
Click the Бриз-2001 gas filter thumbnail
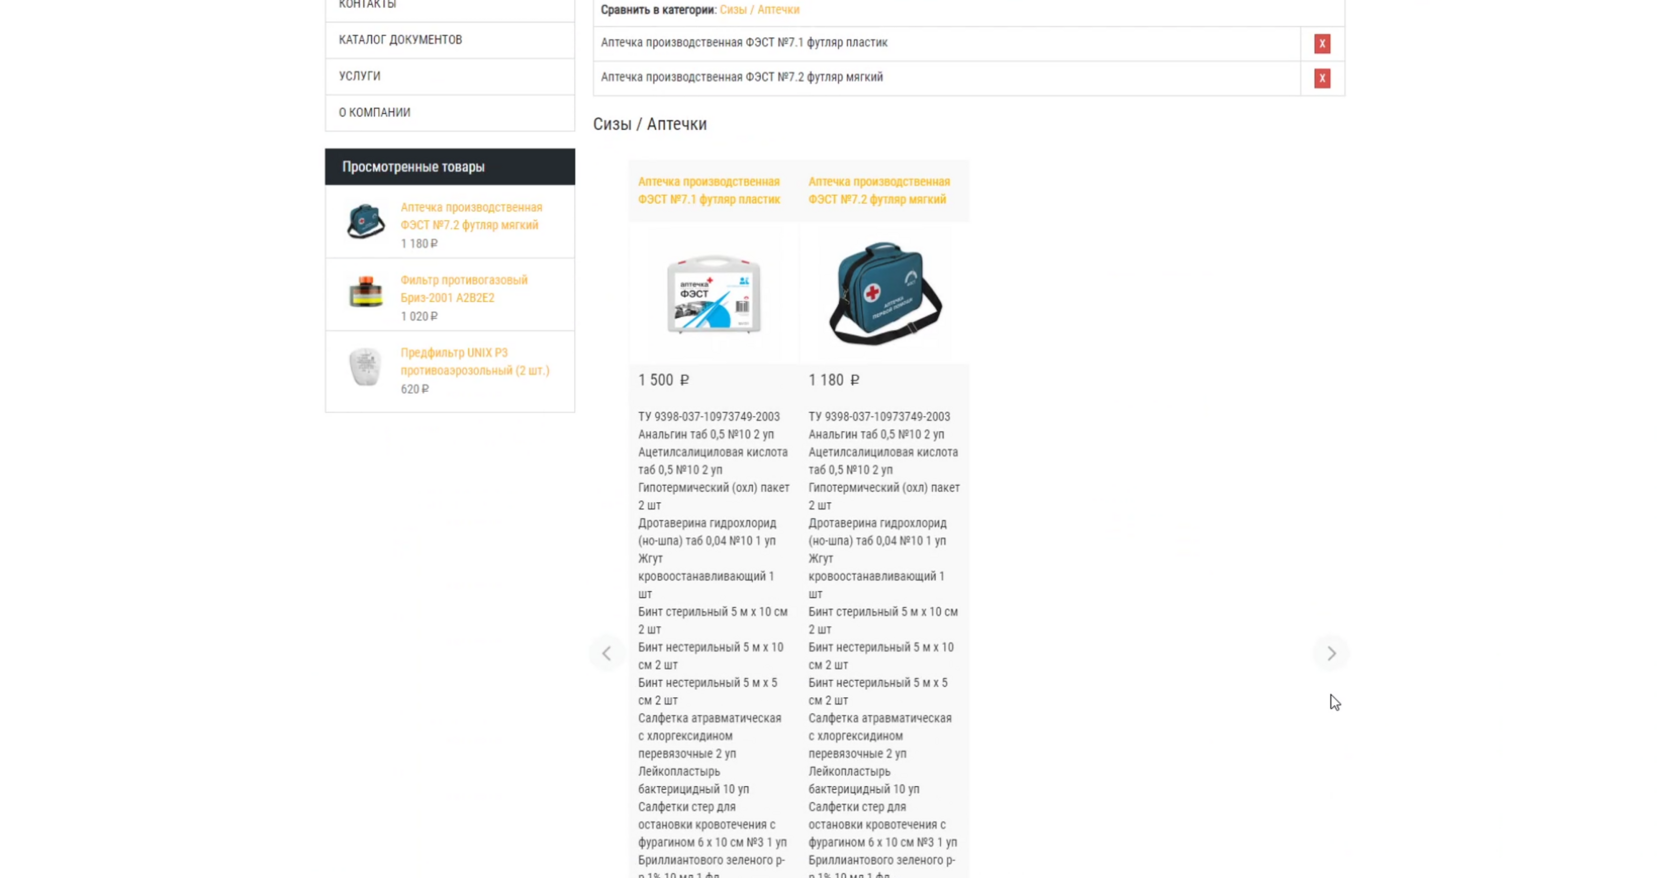coord(365,293)
